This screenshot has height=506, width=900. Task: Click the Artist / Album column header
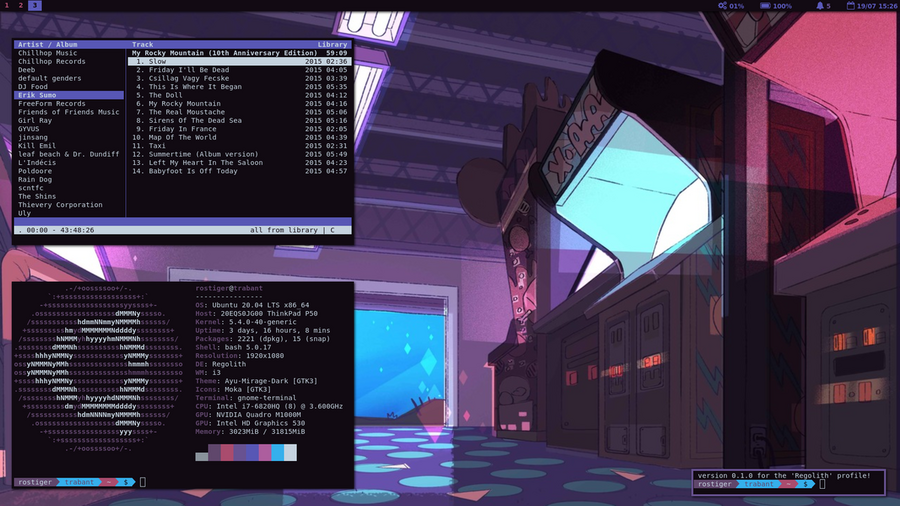(47, 45)
